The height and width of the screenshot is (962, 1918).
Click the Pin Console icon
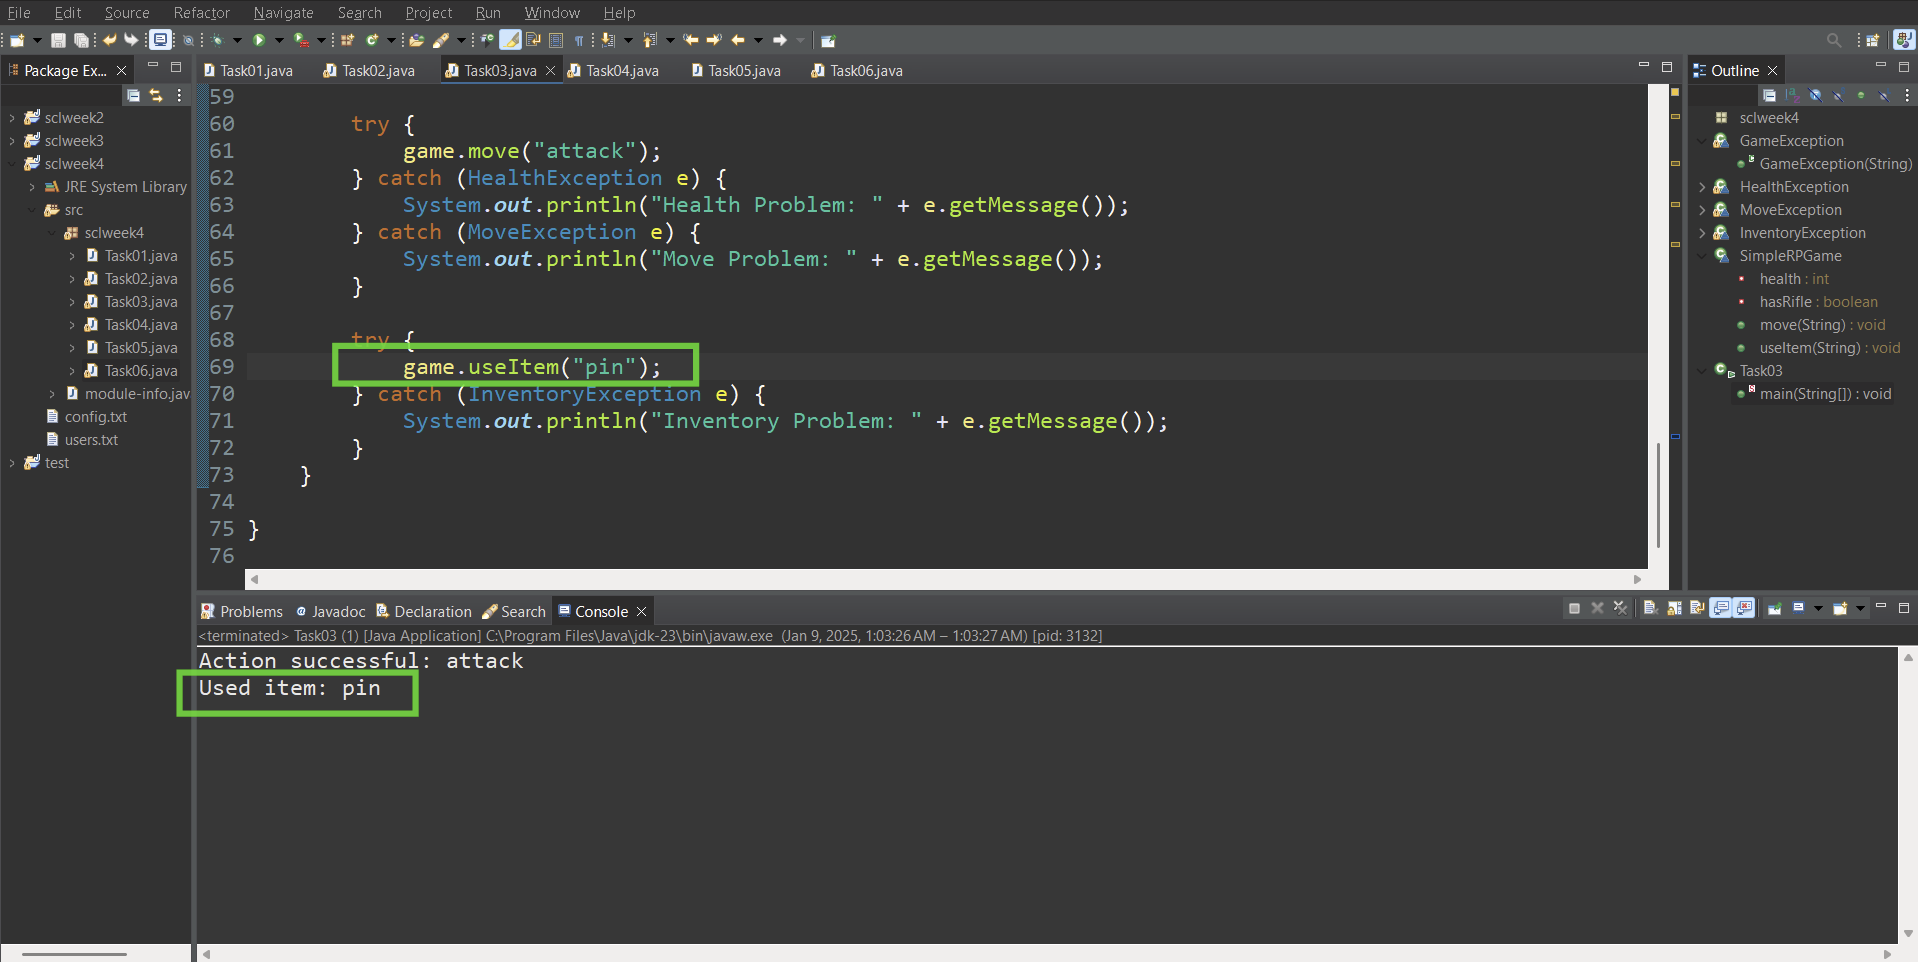pyautogui.click(x=1774, y=608)
